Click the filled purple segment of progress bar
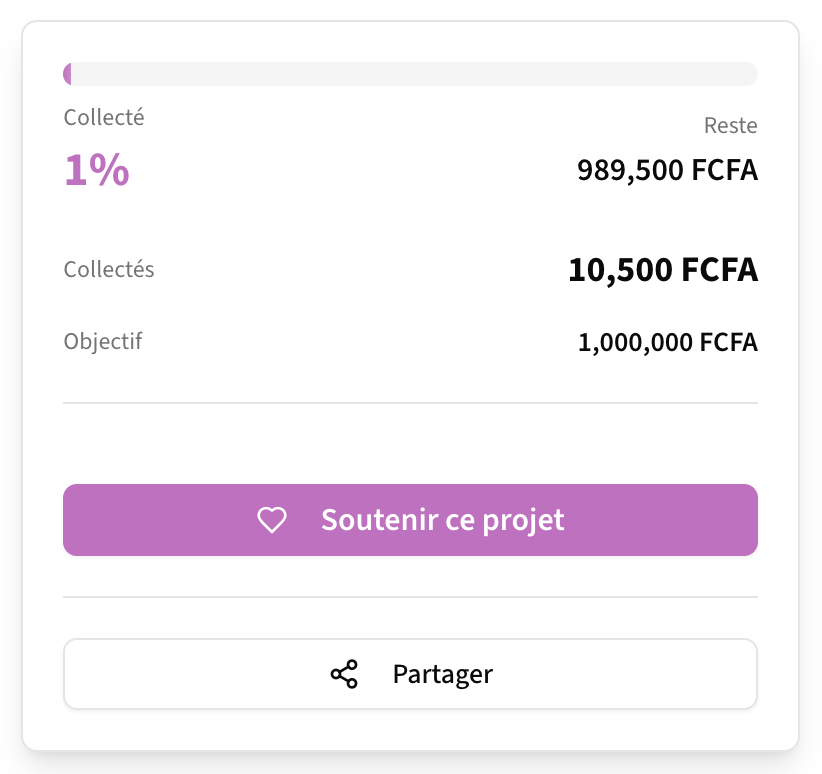Viewport: 822px width, 774px height. pos(68,73)
